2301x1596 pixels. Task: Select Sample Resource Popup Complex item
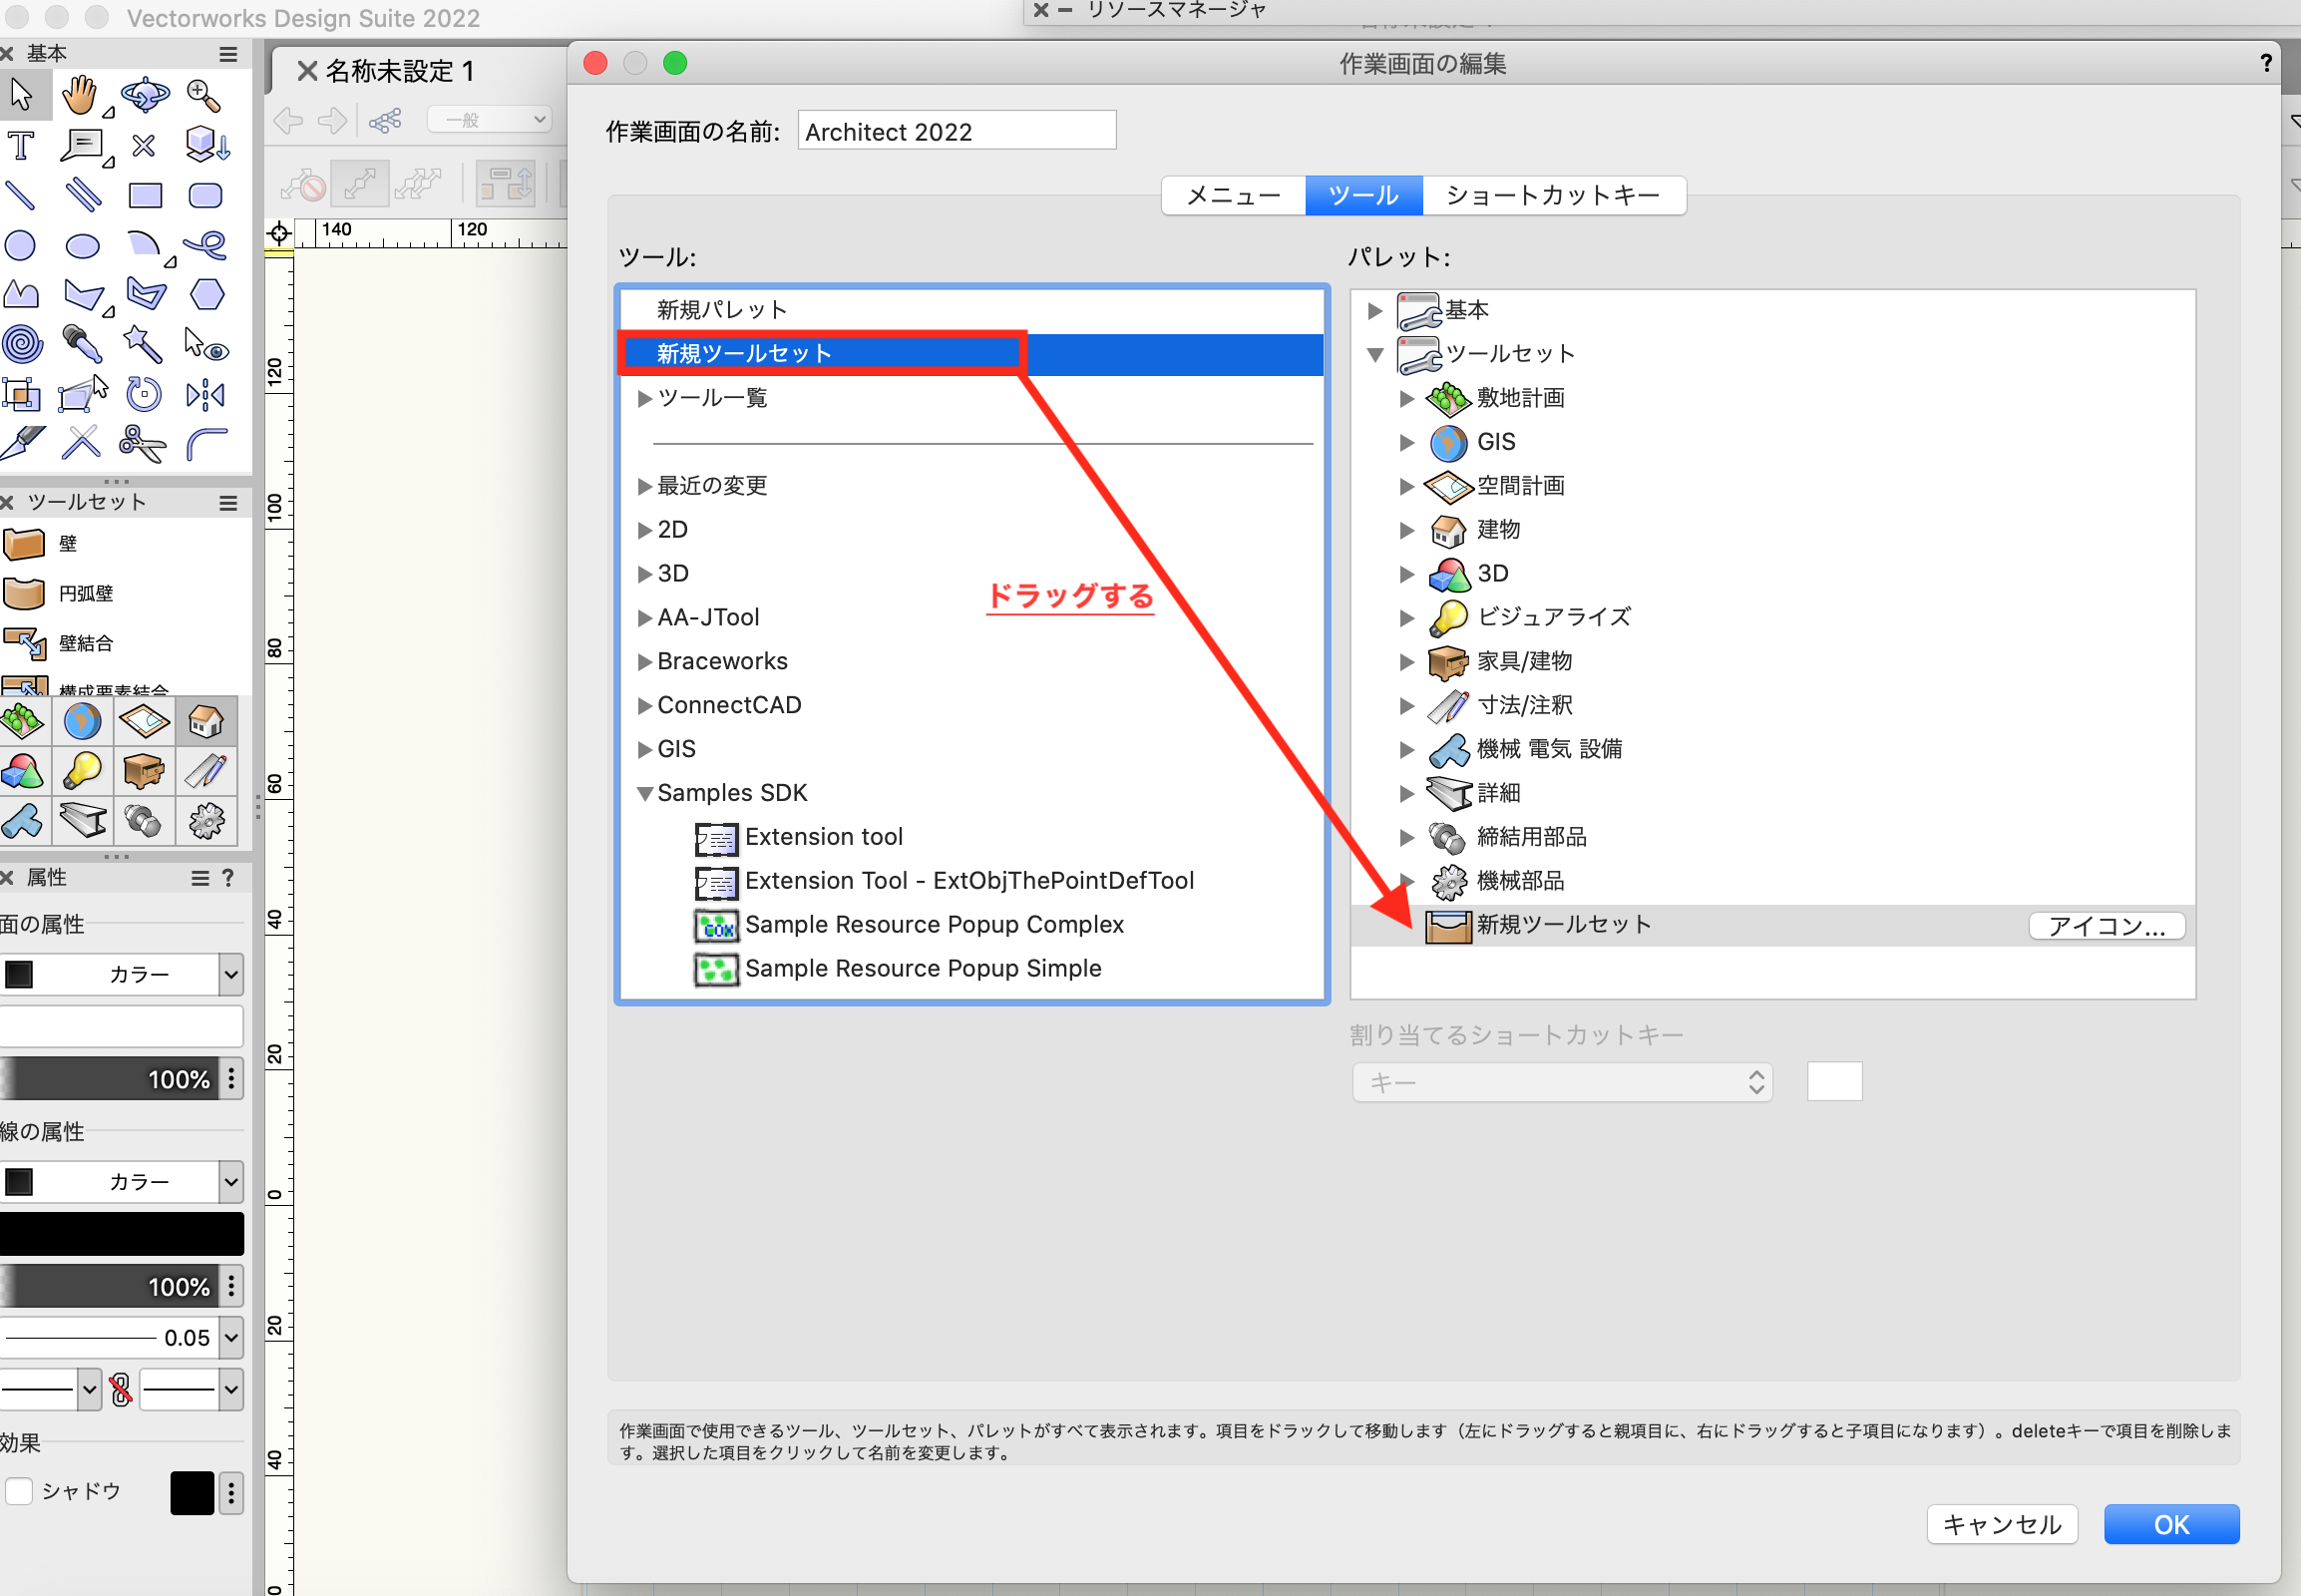pyautogui.click(x=909, y=926)
